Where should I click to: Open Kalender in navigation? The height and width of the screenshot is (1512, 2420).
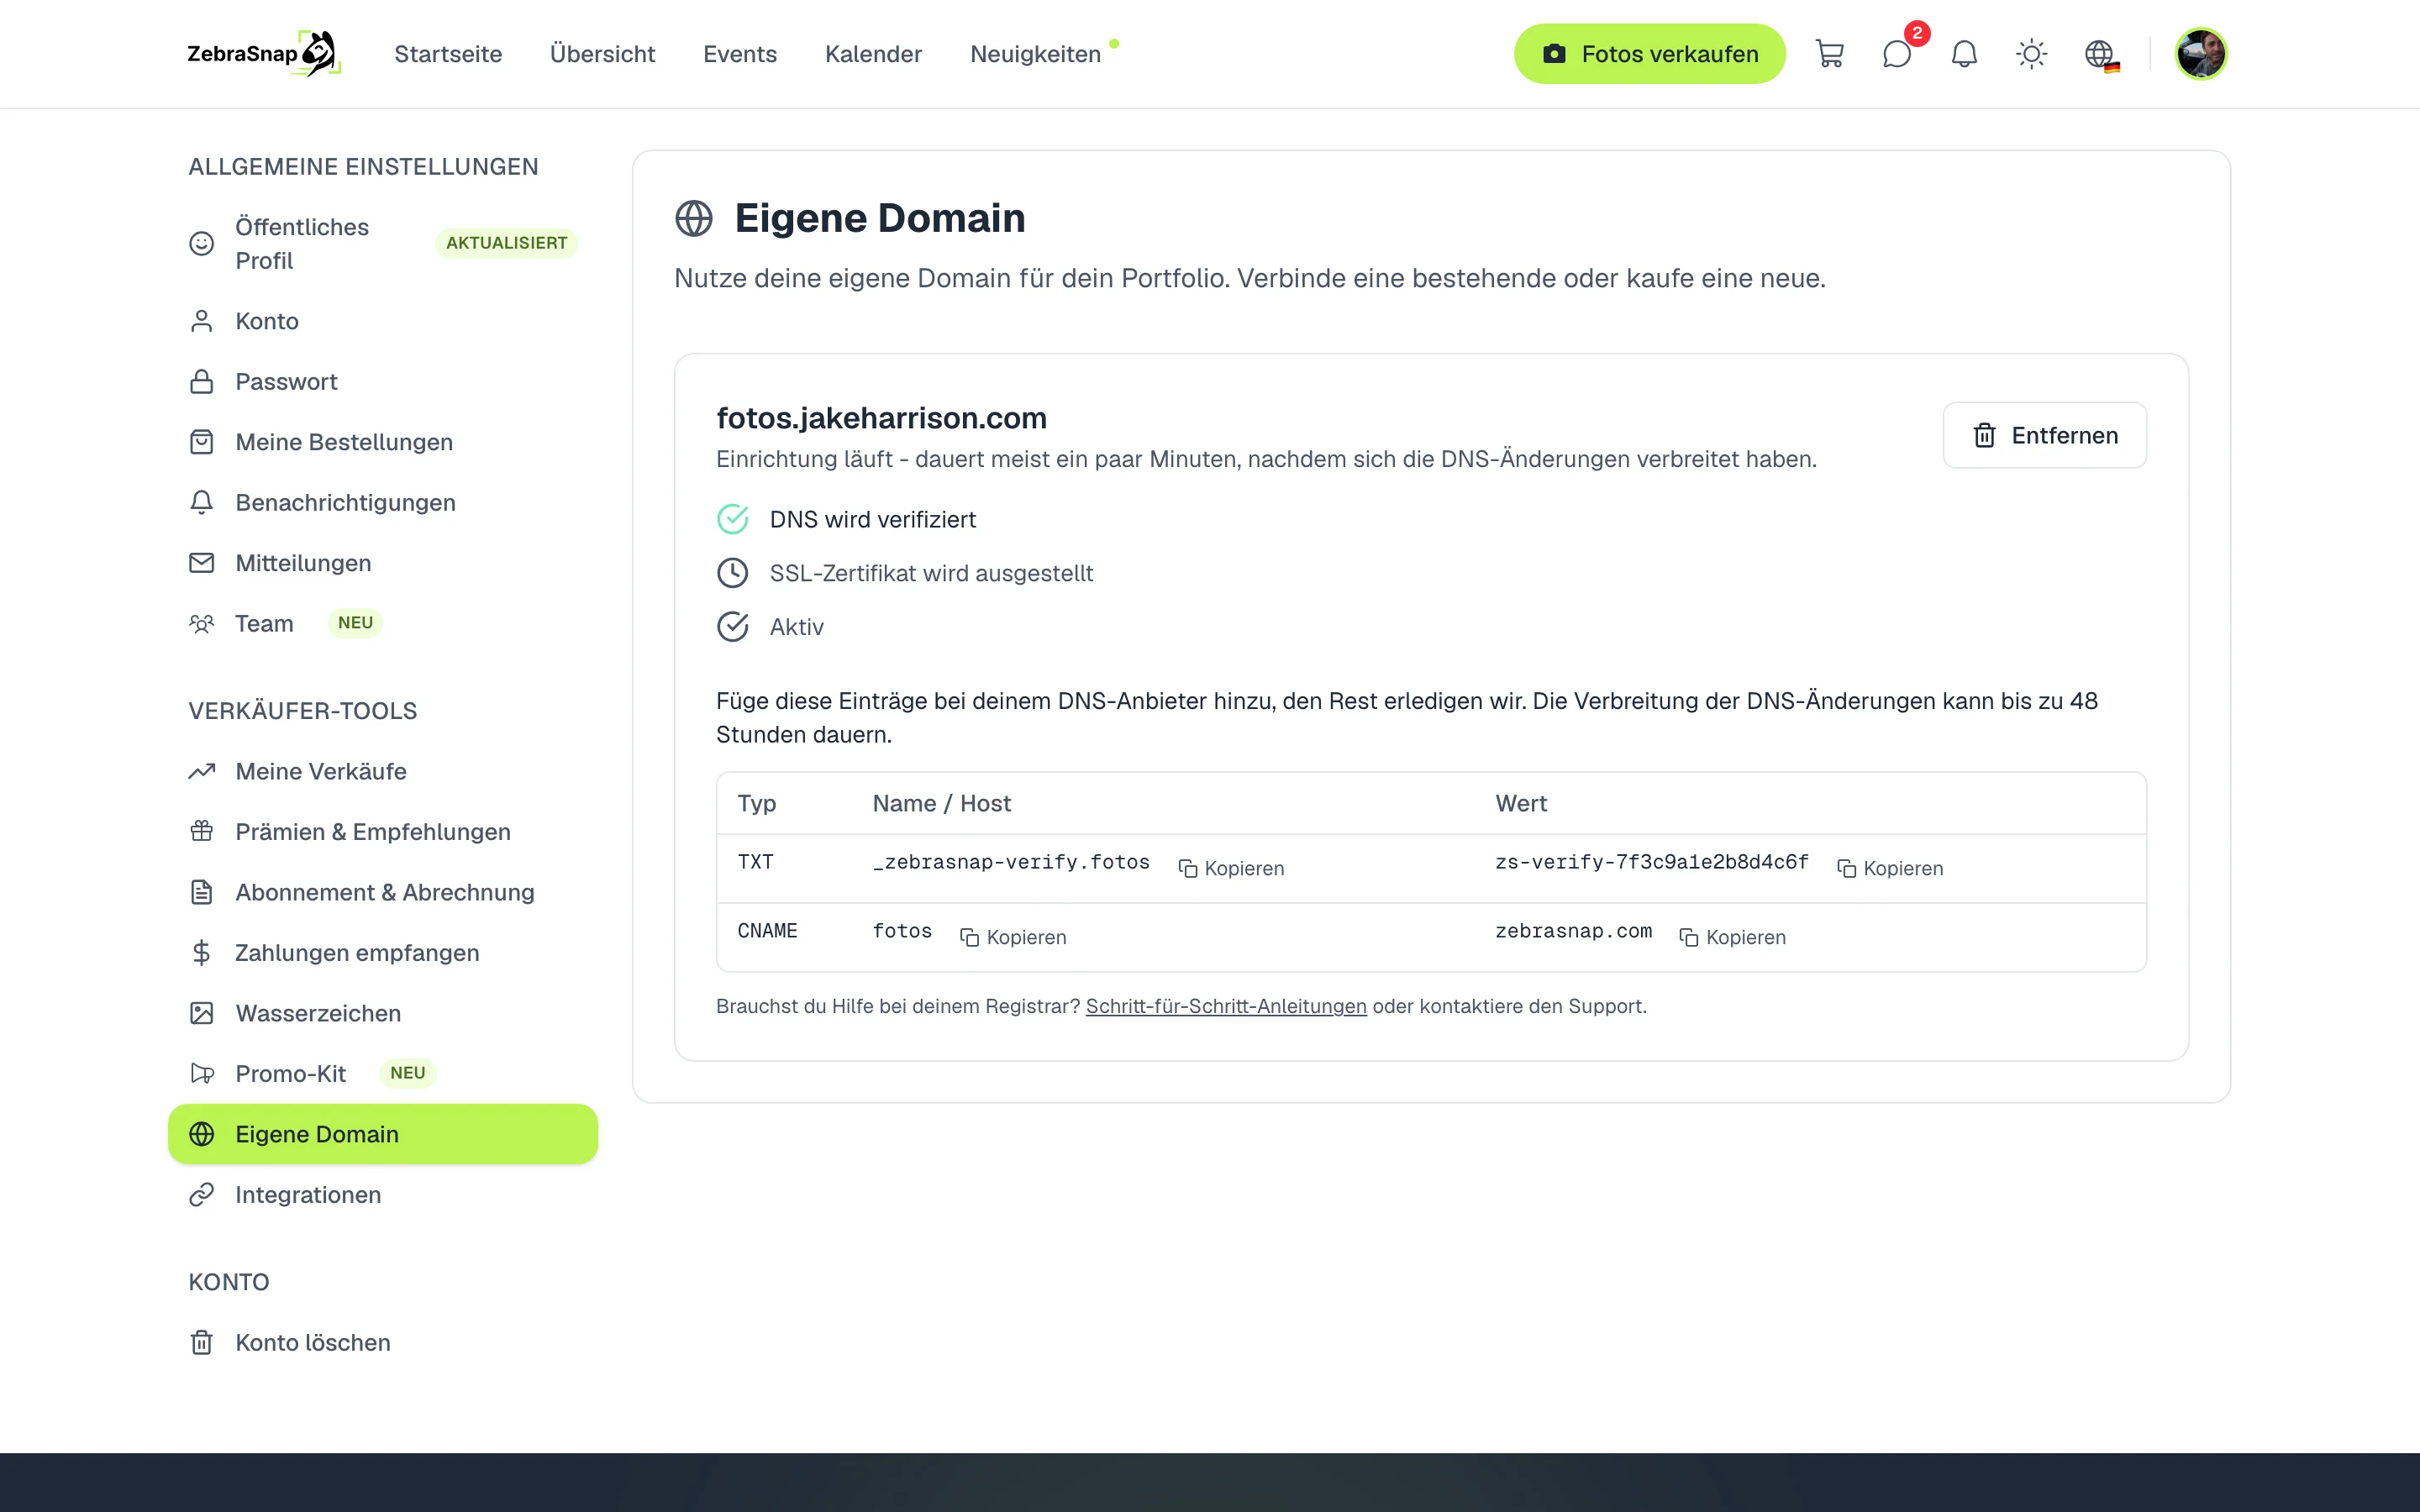[x=873, y=54]
